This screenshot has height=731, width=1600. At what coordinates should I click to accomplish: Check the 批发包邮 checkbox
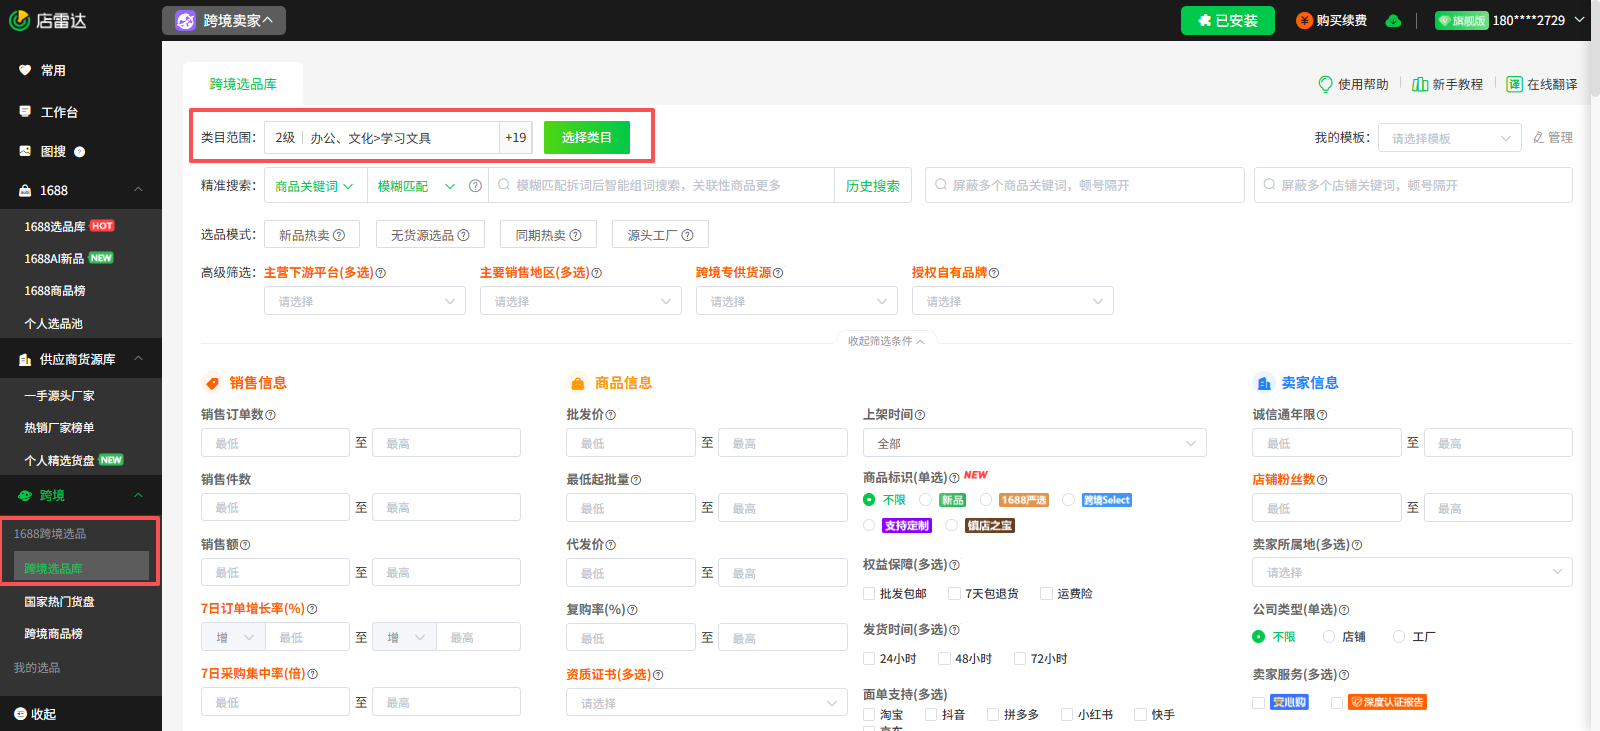pyautogui.click(x=869, y=594)
